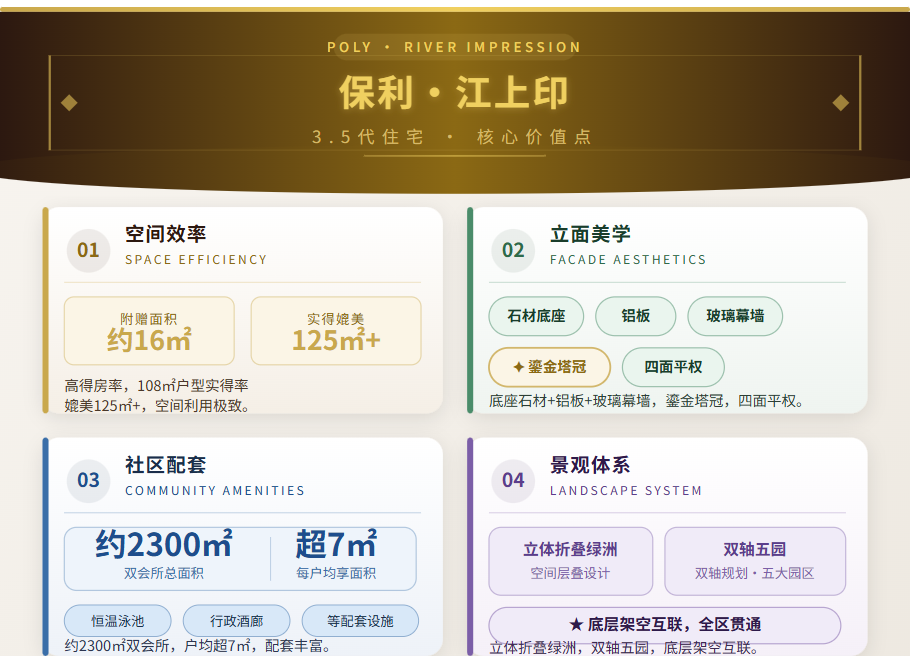Click the 约2300㎡ 双会所总面积 figure
The image size is (910, 656).
coord(164,554)
